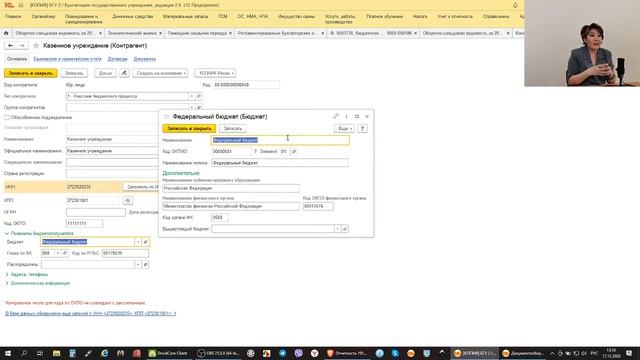Open the Элемент ОКТМО link icon in dialog

[294, 151]
